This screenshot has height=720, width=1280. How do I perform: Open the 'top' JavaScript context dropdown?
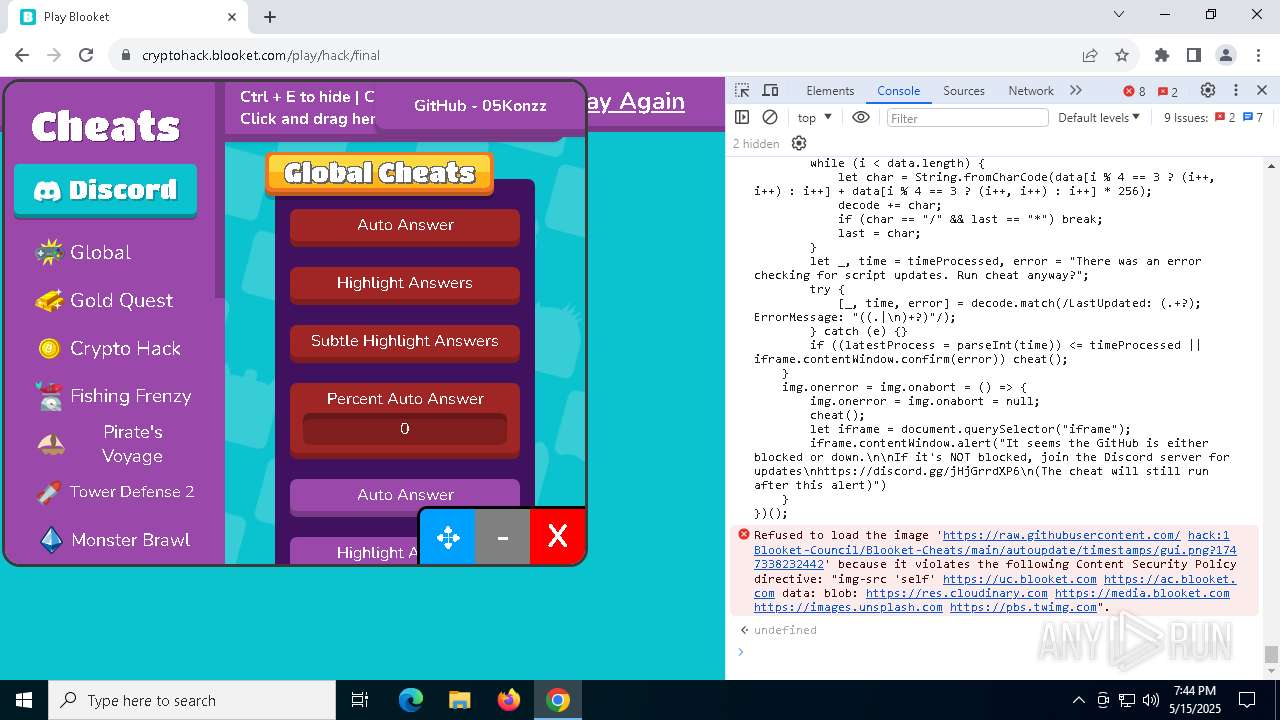[x=814, y=117]
